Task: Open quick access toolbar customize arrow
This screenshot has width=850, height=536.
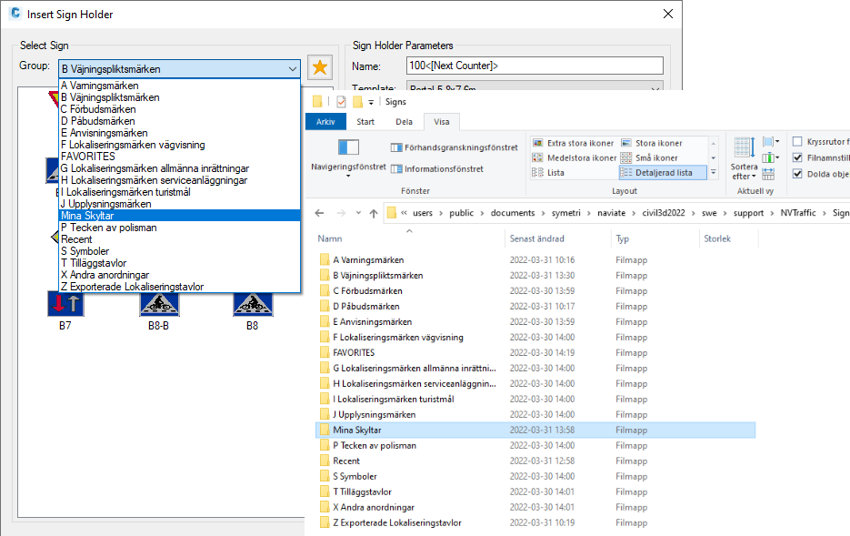Action: [371, 102]
